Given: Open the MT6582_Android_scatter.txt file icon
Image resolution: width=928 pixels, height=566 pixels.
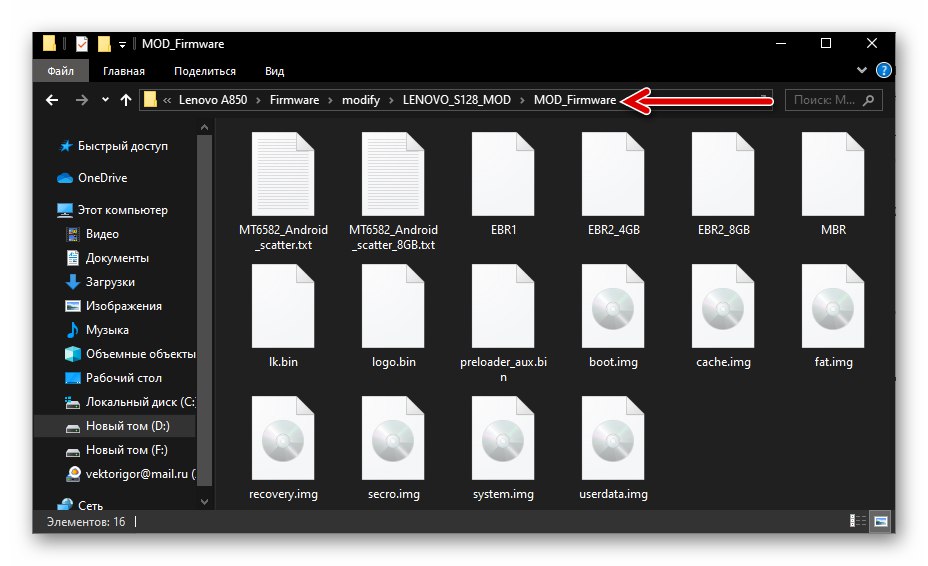Looking at the screenshot, I should coord(283,174).
